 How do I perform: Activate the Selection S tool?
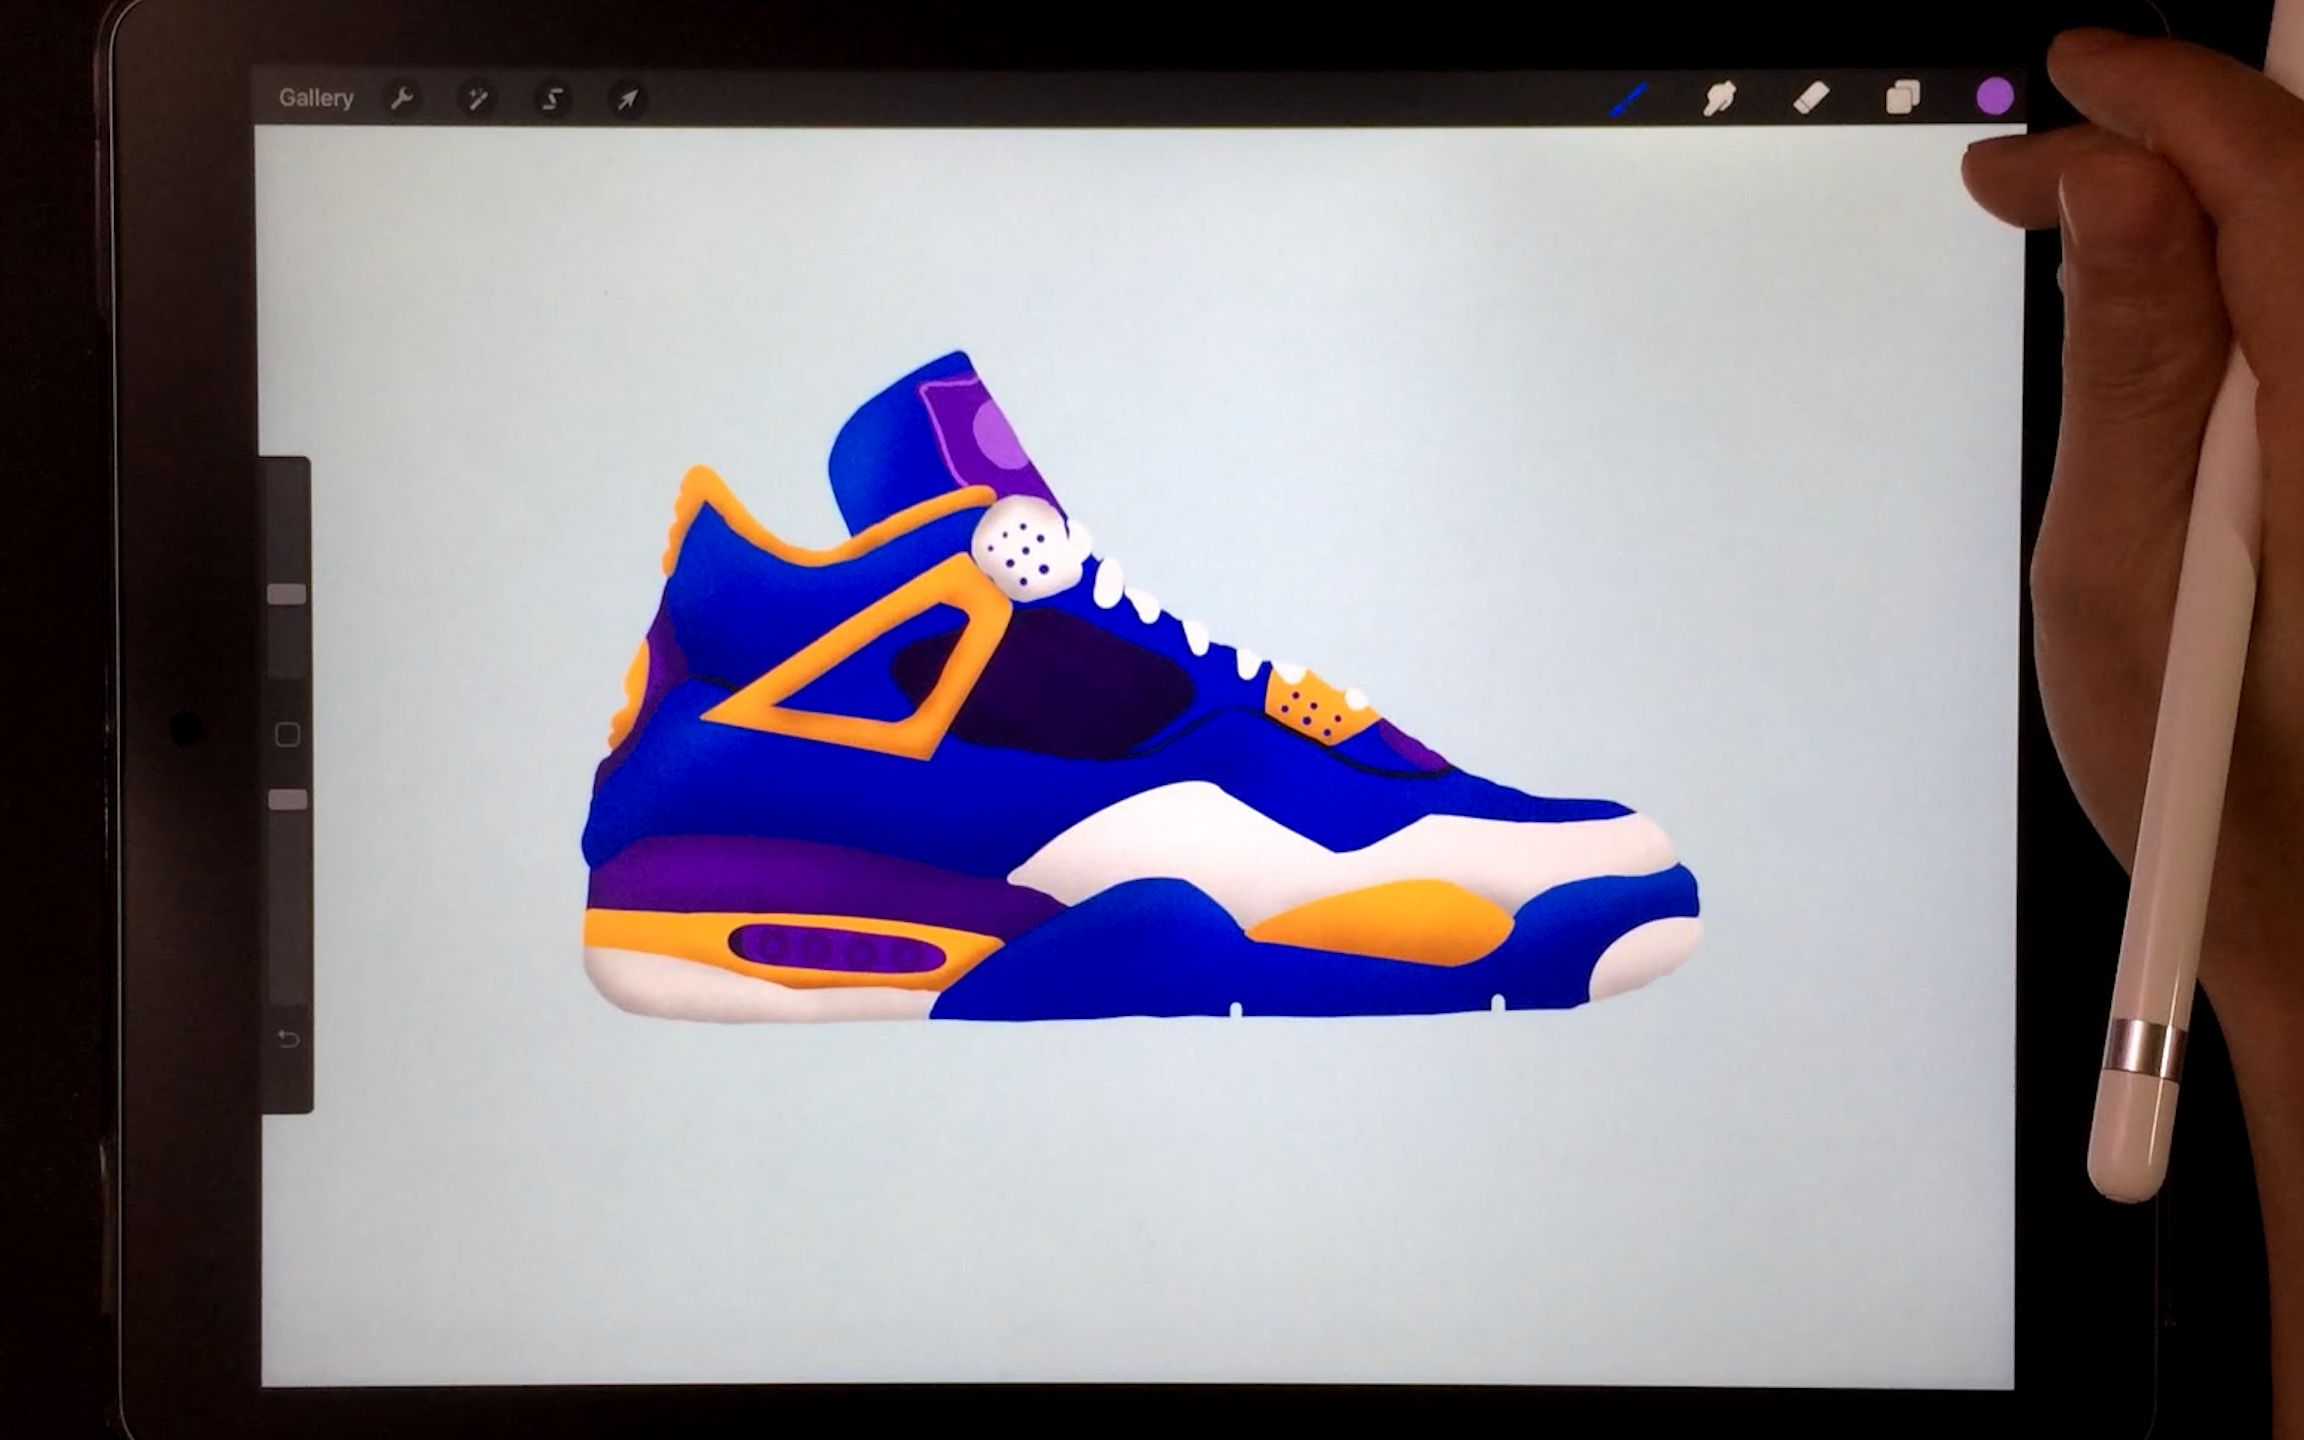552,99
